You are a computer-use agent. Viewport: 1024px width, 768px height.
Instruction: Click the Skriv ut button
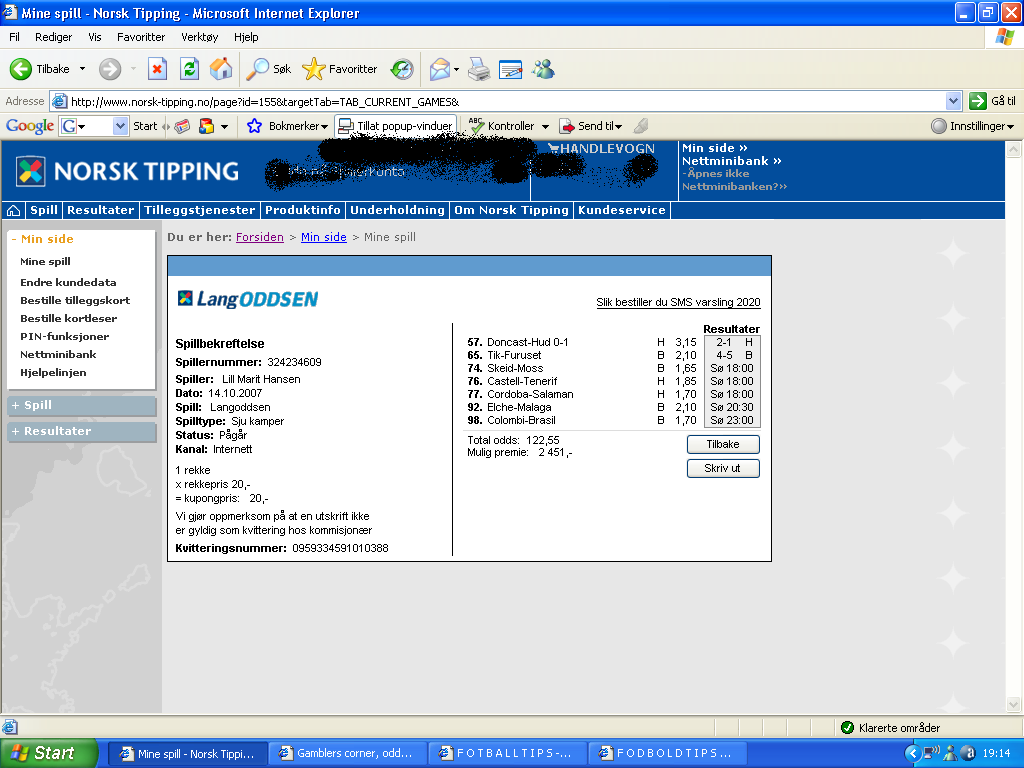(723, 468)
